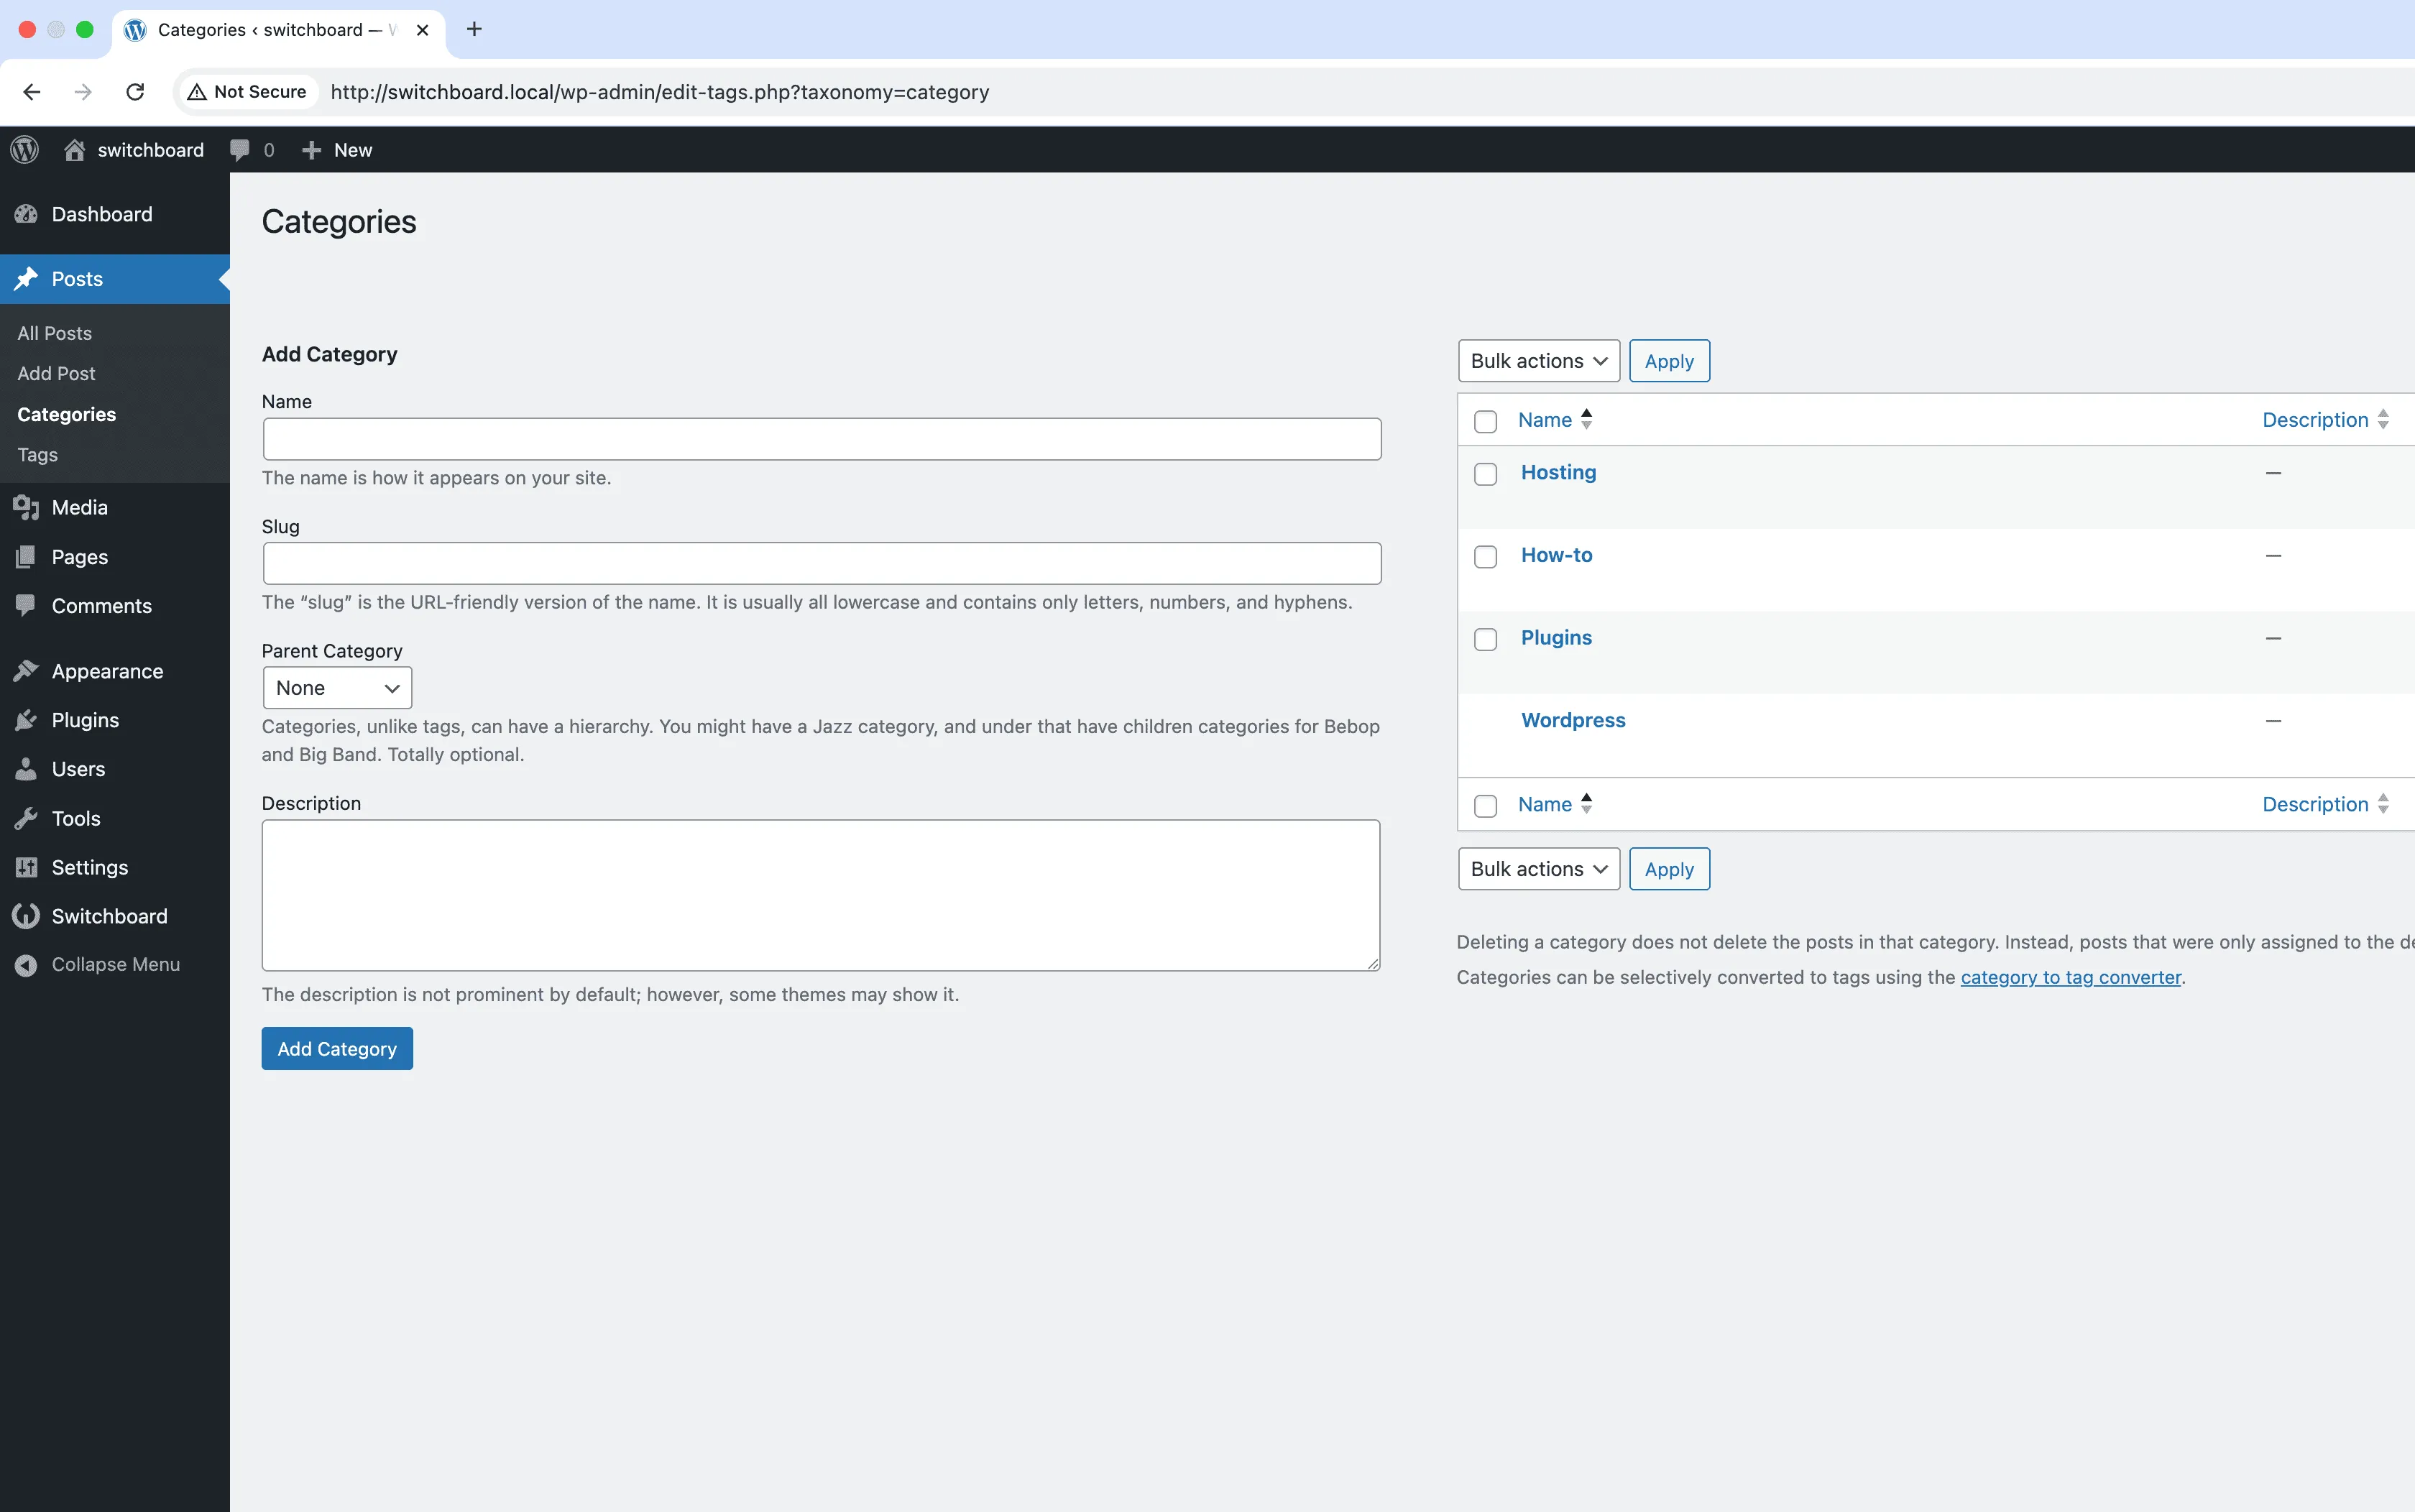Follow the category to tag converter link

(x=2069, y=977)
